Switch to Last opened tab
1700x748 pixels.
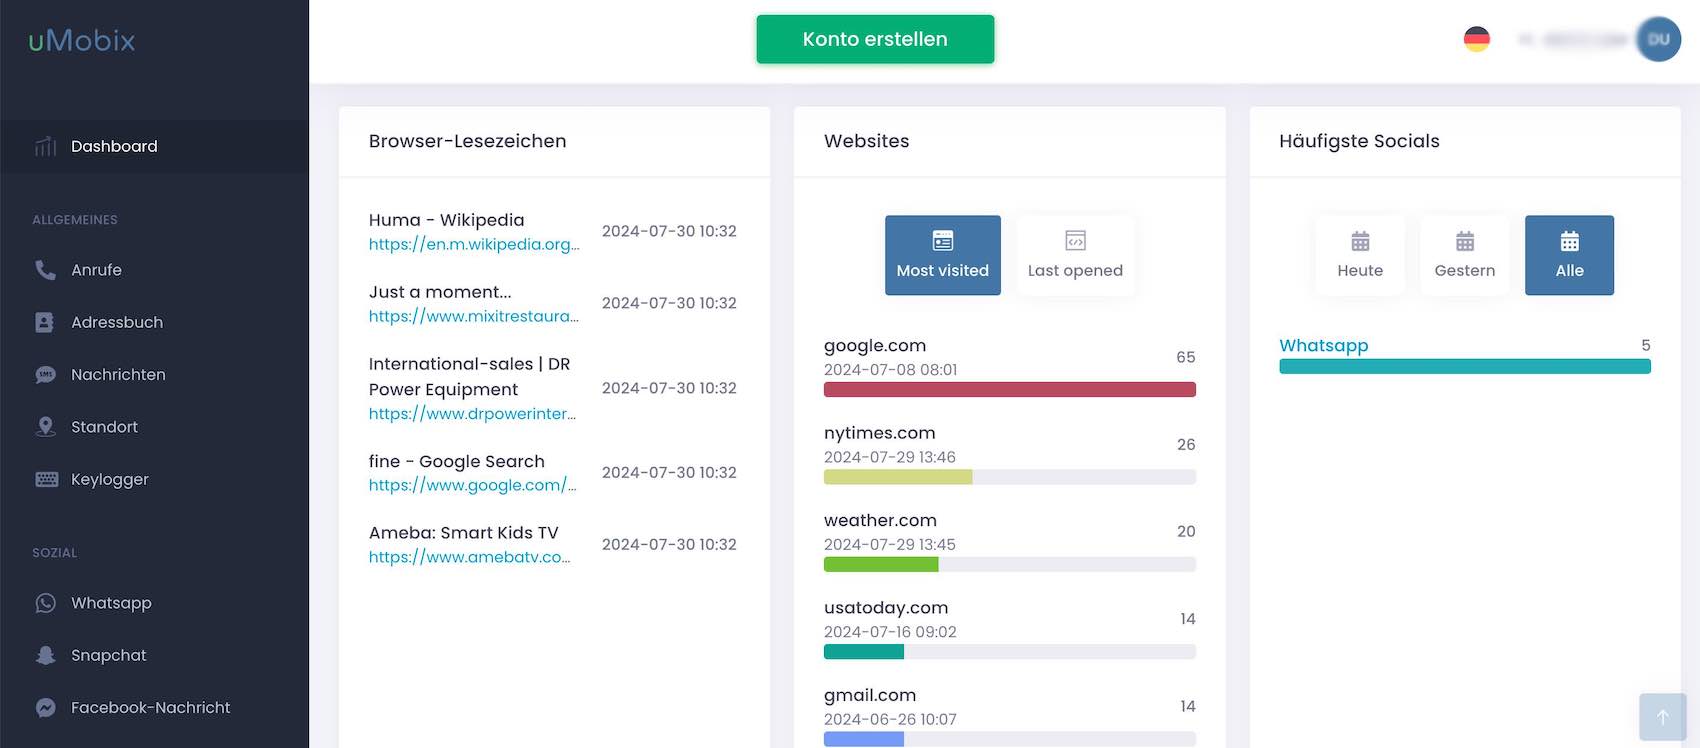tap(1075, 255)
